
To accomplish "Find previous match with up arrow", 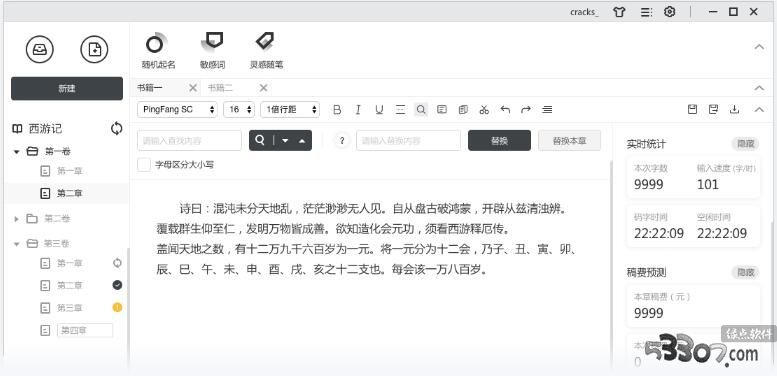I will [302, 141].
